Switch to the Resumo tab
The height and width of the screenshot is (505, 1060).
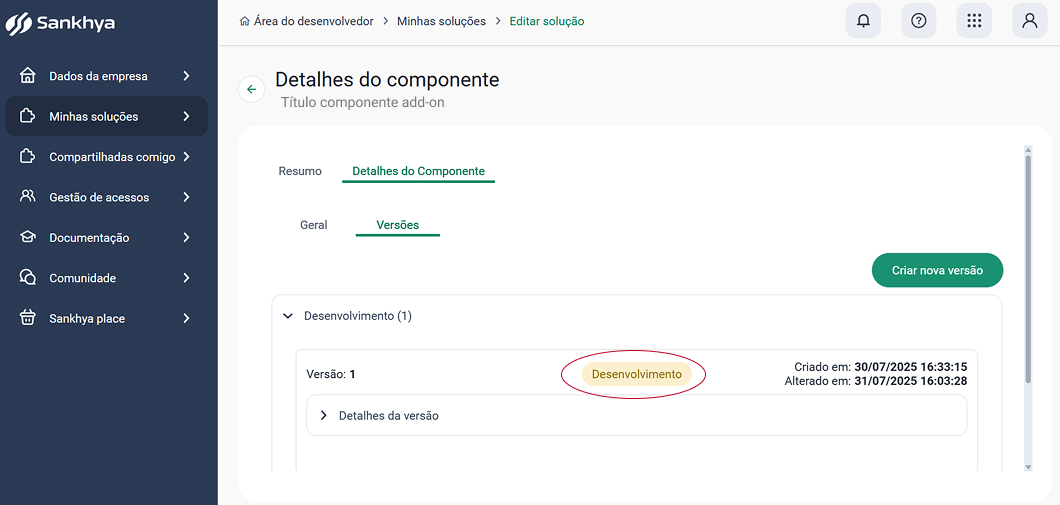pyautogui.click(x=300, y=171)
